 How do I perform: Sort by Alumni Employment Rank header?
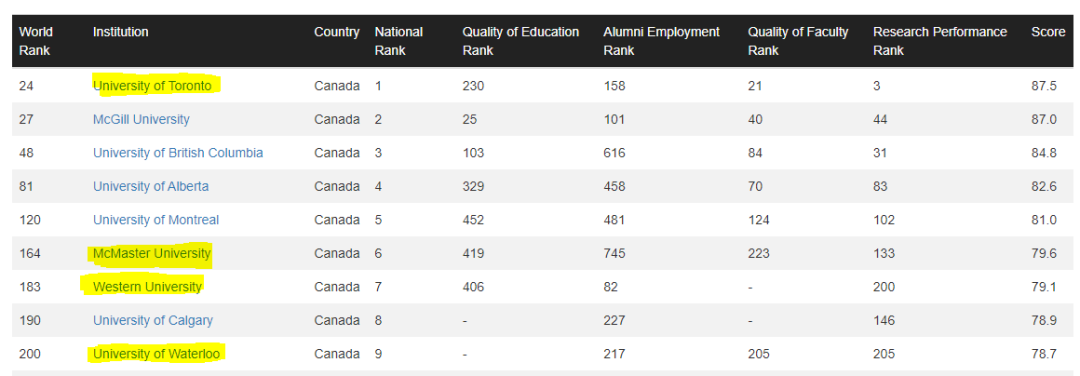click(x=661, y=41)
